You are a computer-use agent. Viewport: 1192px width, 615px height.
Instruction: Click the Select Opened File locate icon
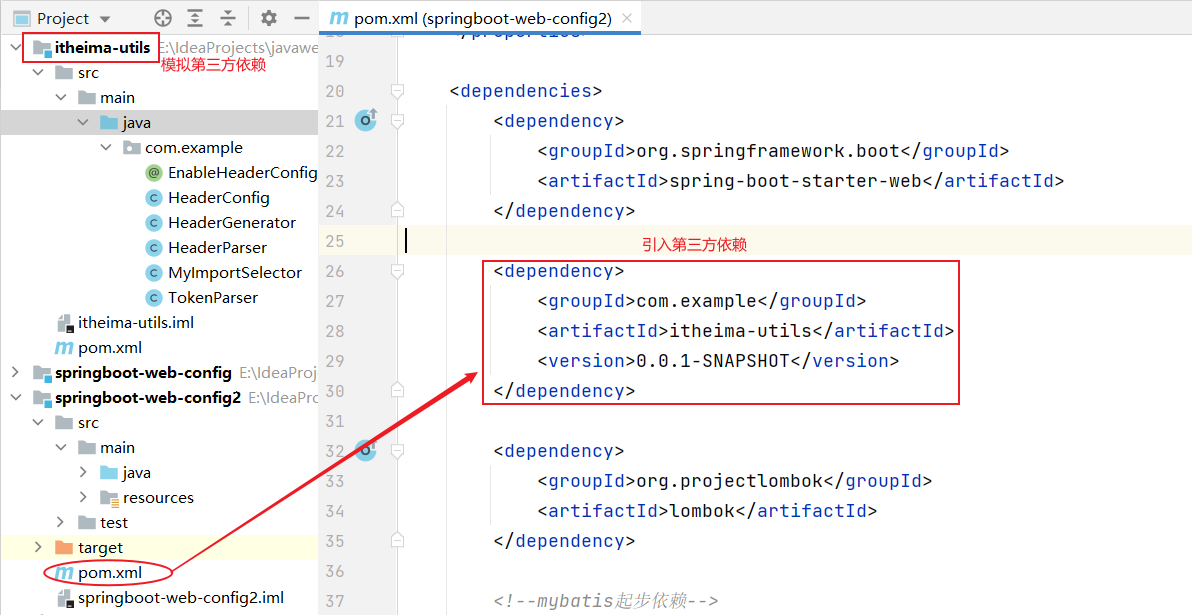pos(163,18)
